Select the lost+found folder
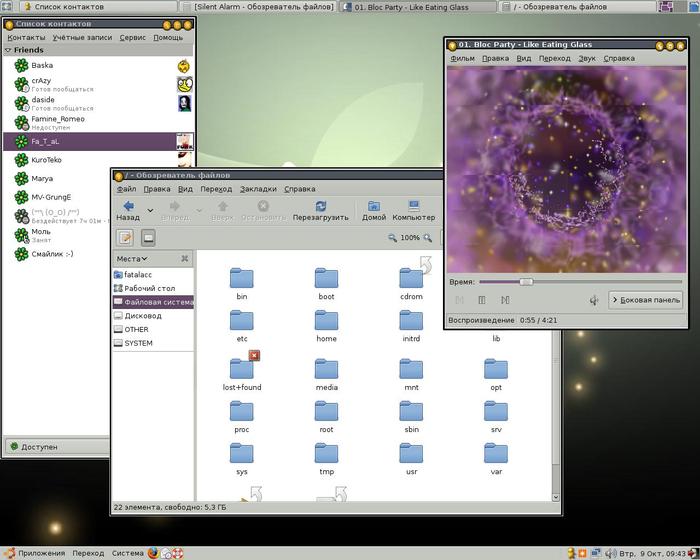The height and width of the screenshot is (560, 700). pos(242,374)
